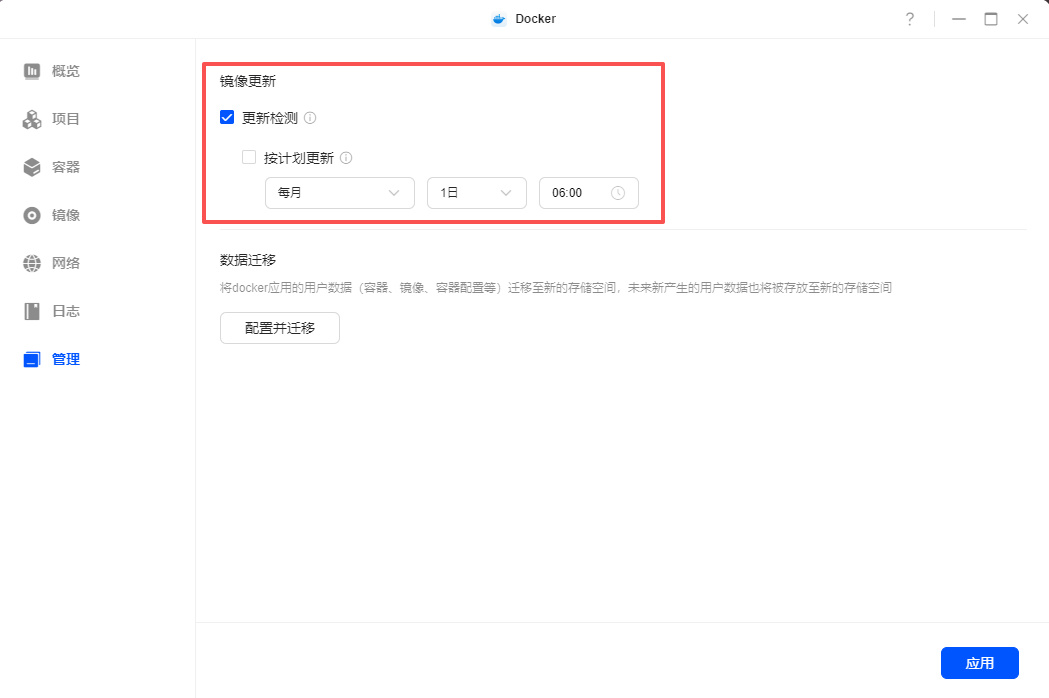Select 镜像 in the sidebar

pyautogui.click(x=66, y=215)
